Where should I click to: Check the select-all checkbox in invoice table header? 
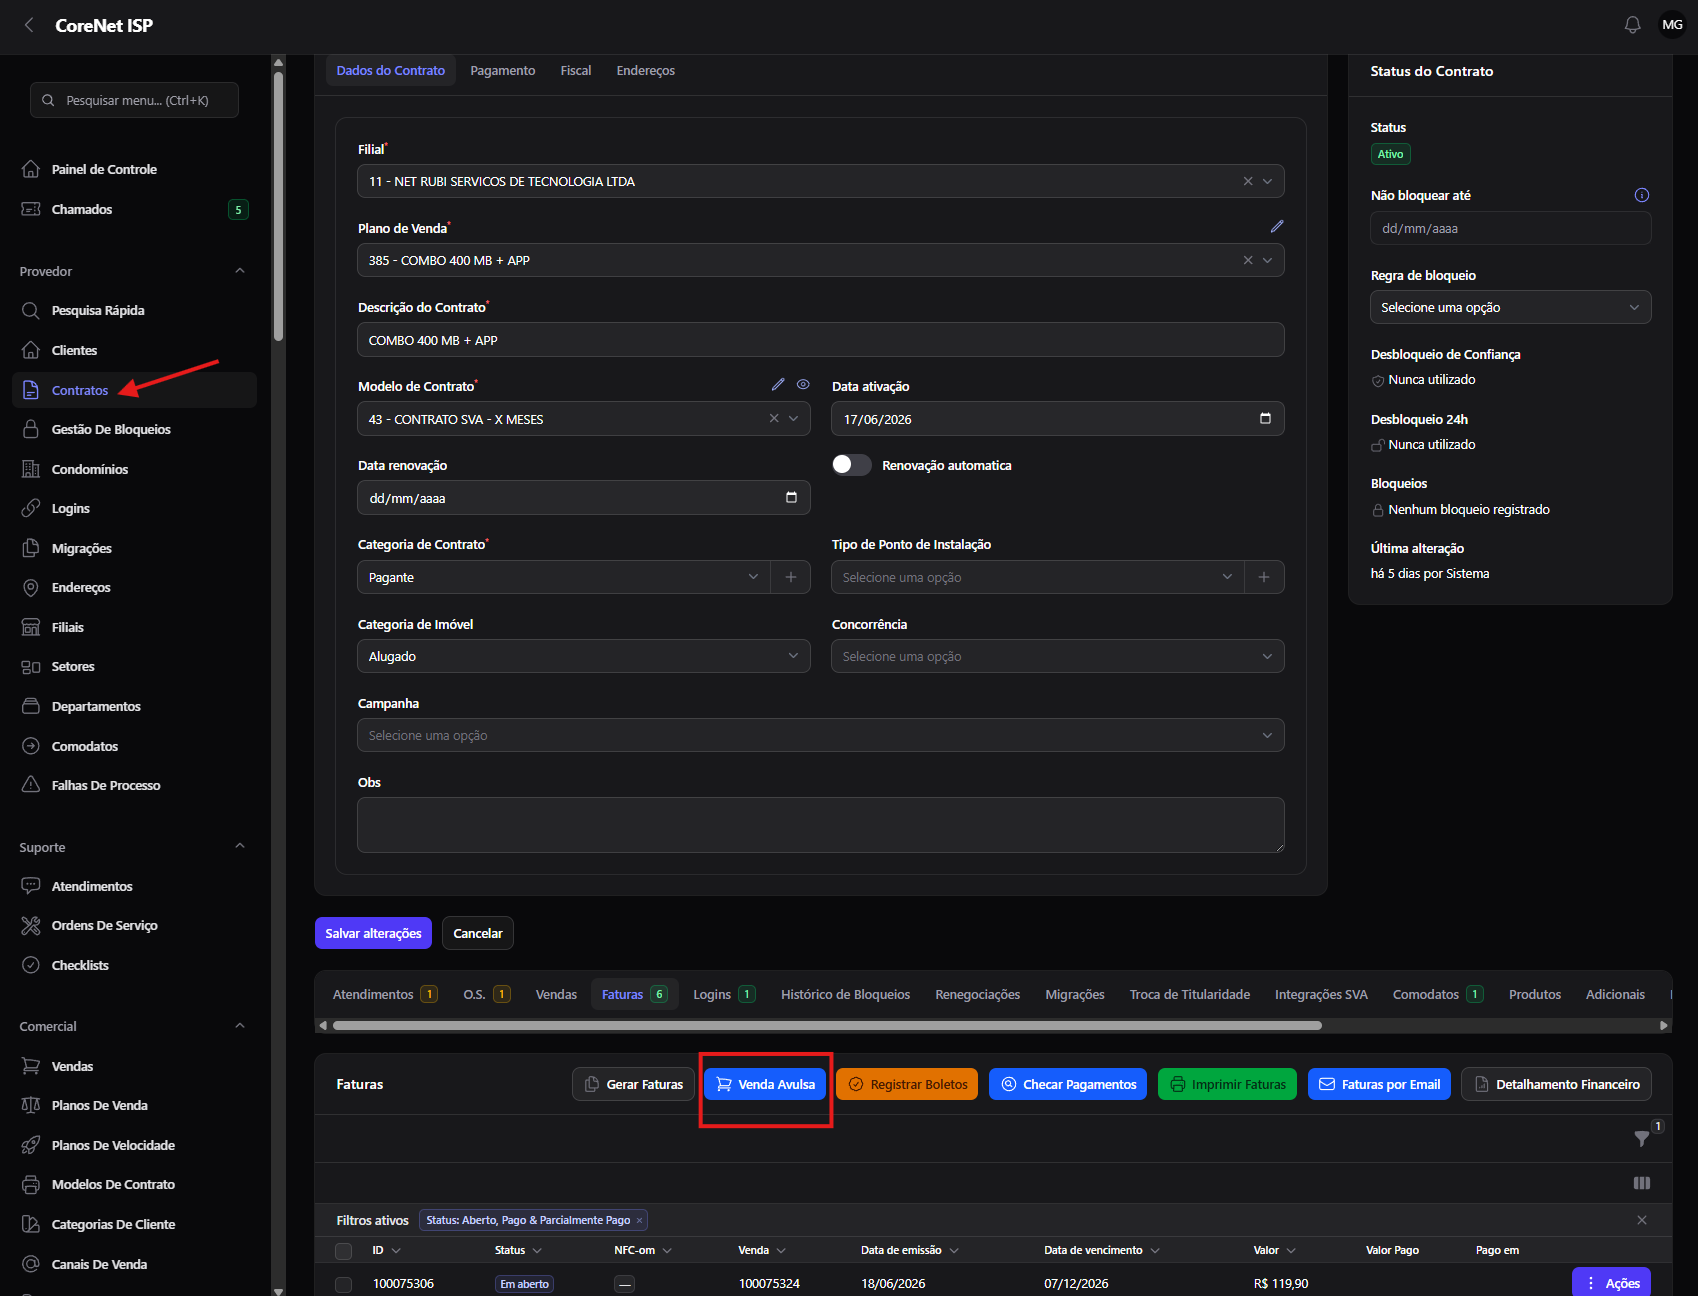click(343, 1251)
